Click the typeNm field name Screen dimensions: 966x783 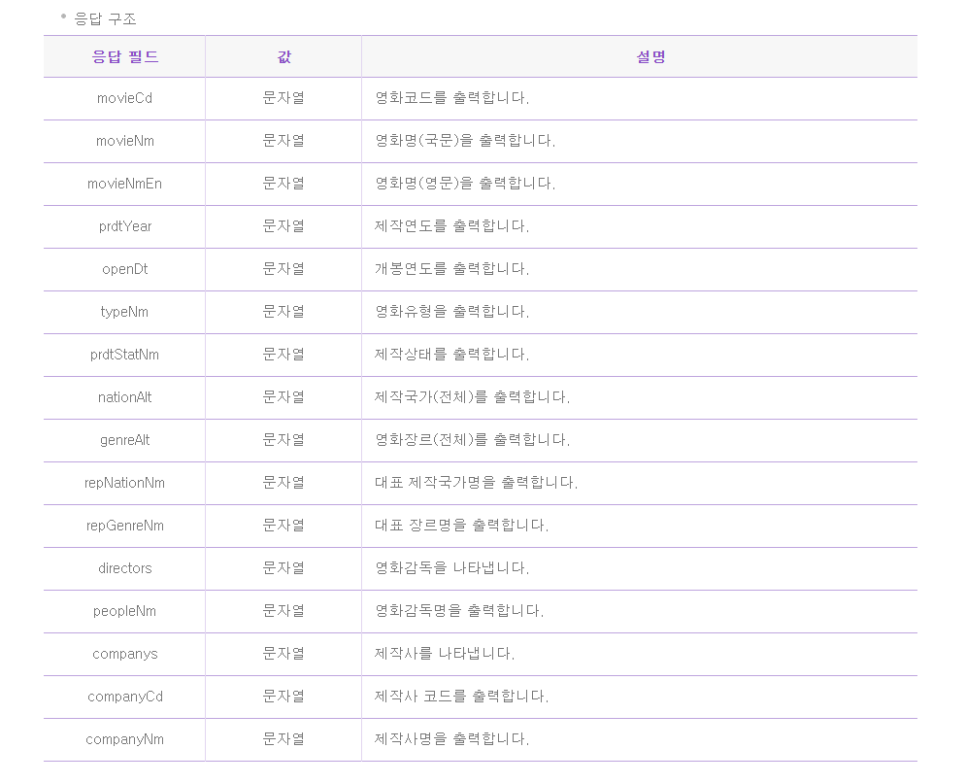[x=124, y=312]
